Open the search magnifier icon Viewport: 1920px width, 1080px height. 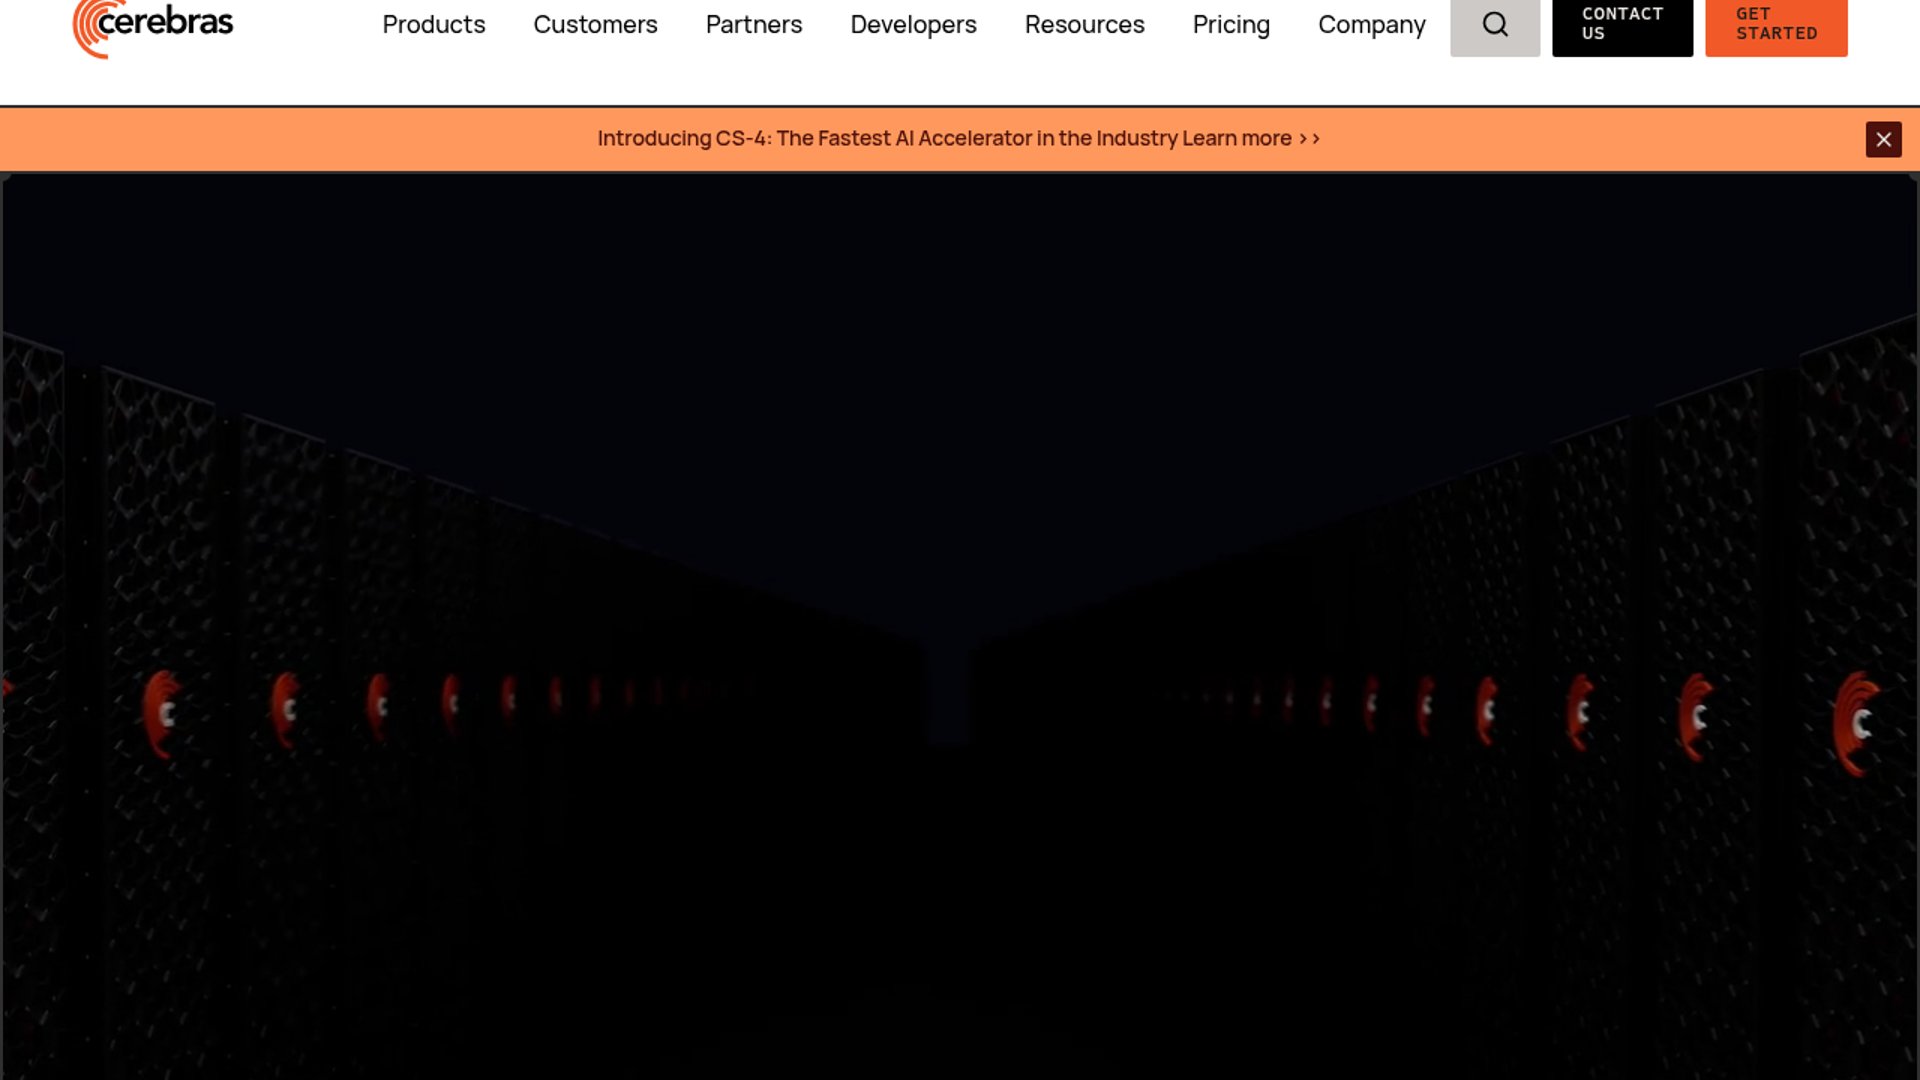[x=1495, y=25]
